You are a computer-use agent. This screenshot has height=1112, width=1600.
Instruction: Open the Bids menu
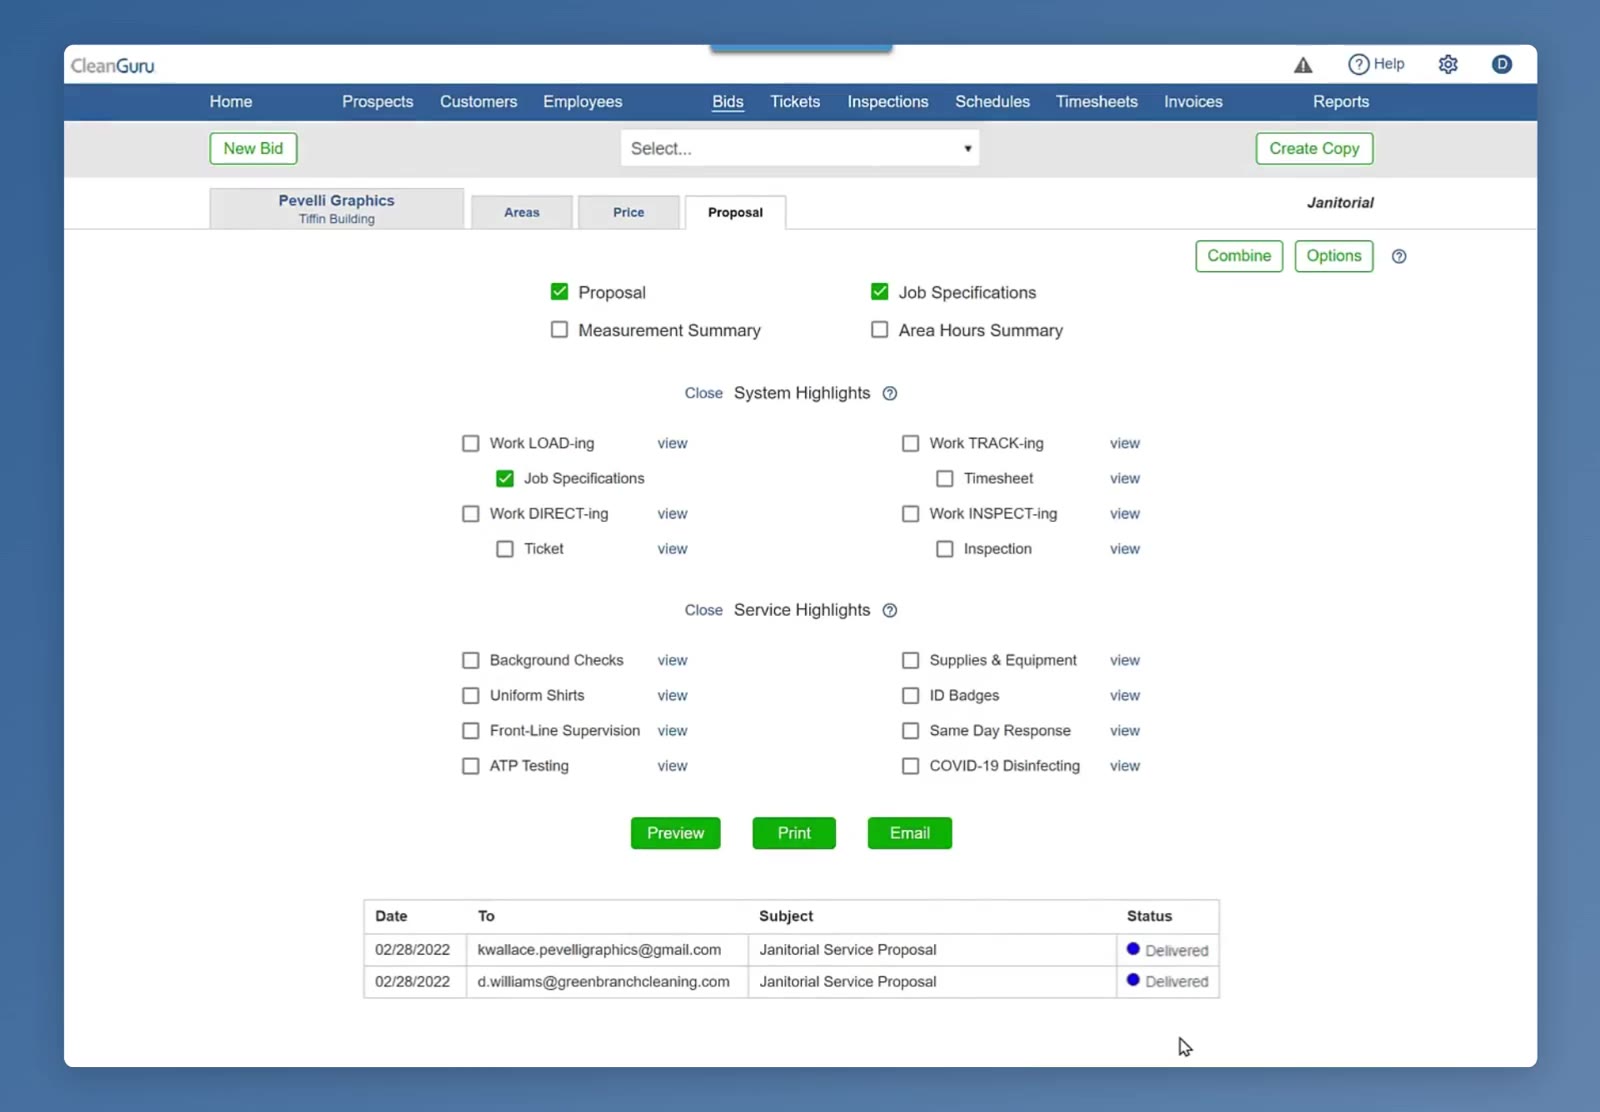click(727, 102)
